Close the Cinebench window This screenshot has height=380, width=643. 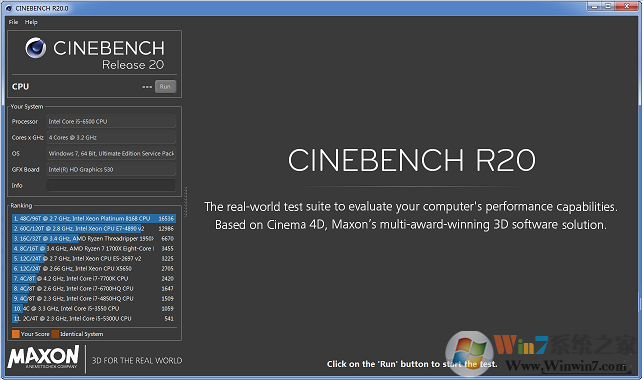coord(627,6)
